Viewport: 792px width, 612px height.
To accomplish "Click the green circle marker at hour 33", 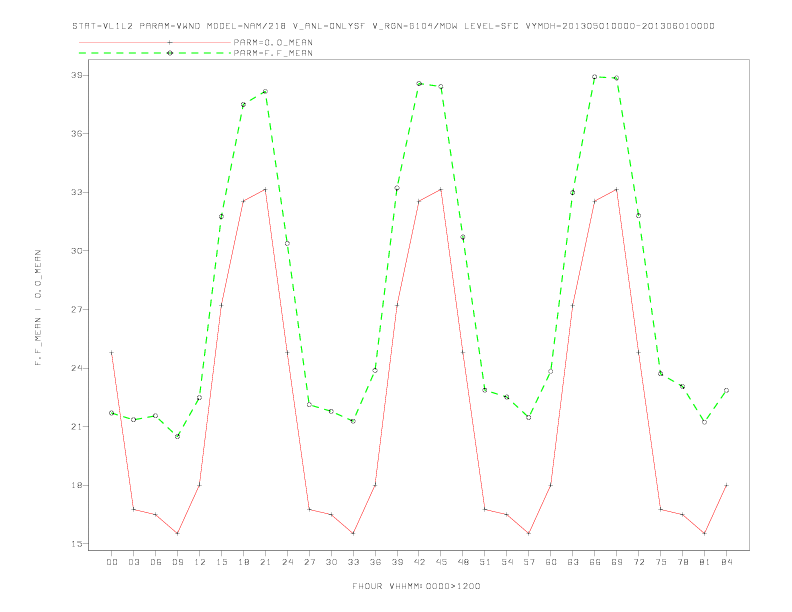I will [353, 421].
